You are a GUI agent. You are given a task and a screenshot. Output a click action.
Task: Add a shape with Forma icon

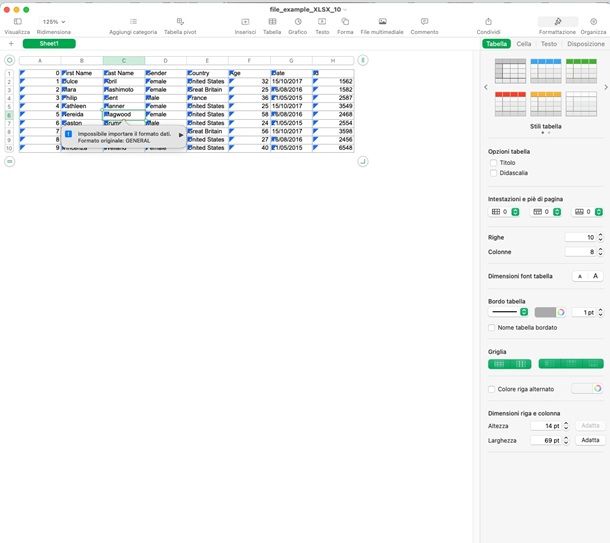(x=345, y=21)
